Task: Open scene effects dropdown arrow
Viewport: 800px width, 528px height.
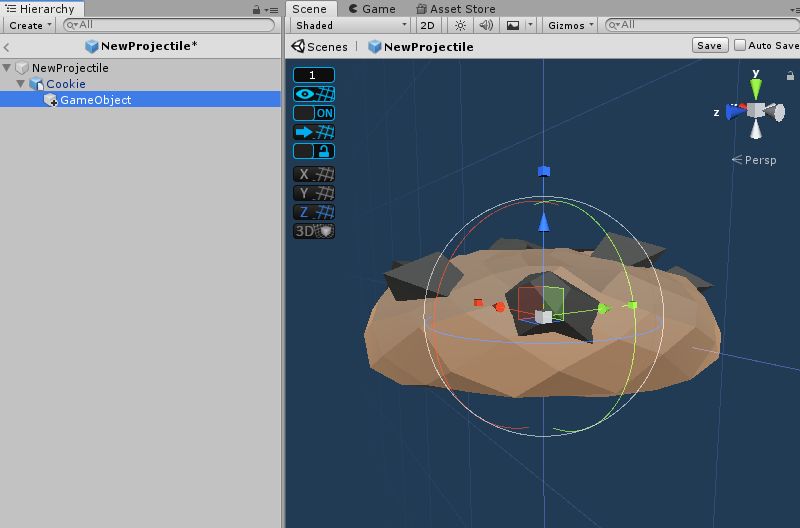Action: click(531, 24)
